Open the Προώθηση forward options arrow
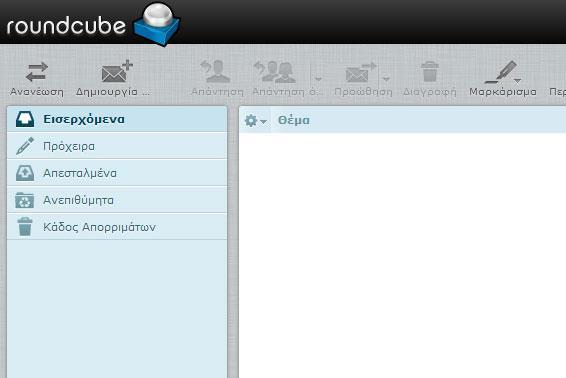This screenshot has width=566, height=378. point(386,78)
